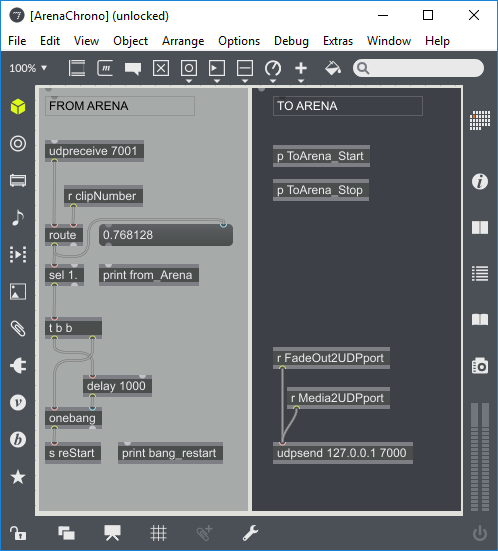Select the p ToArena_Start object
Screen dimensions: 498x551
(321, 156)
